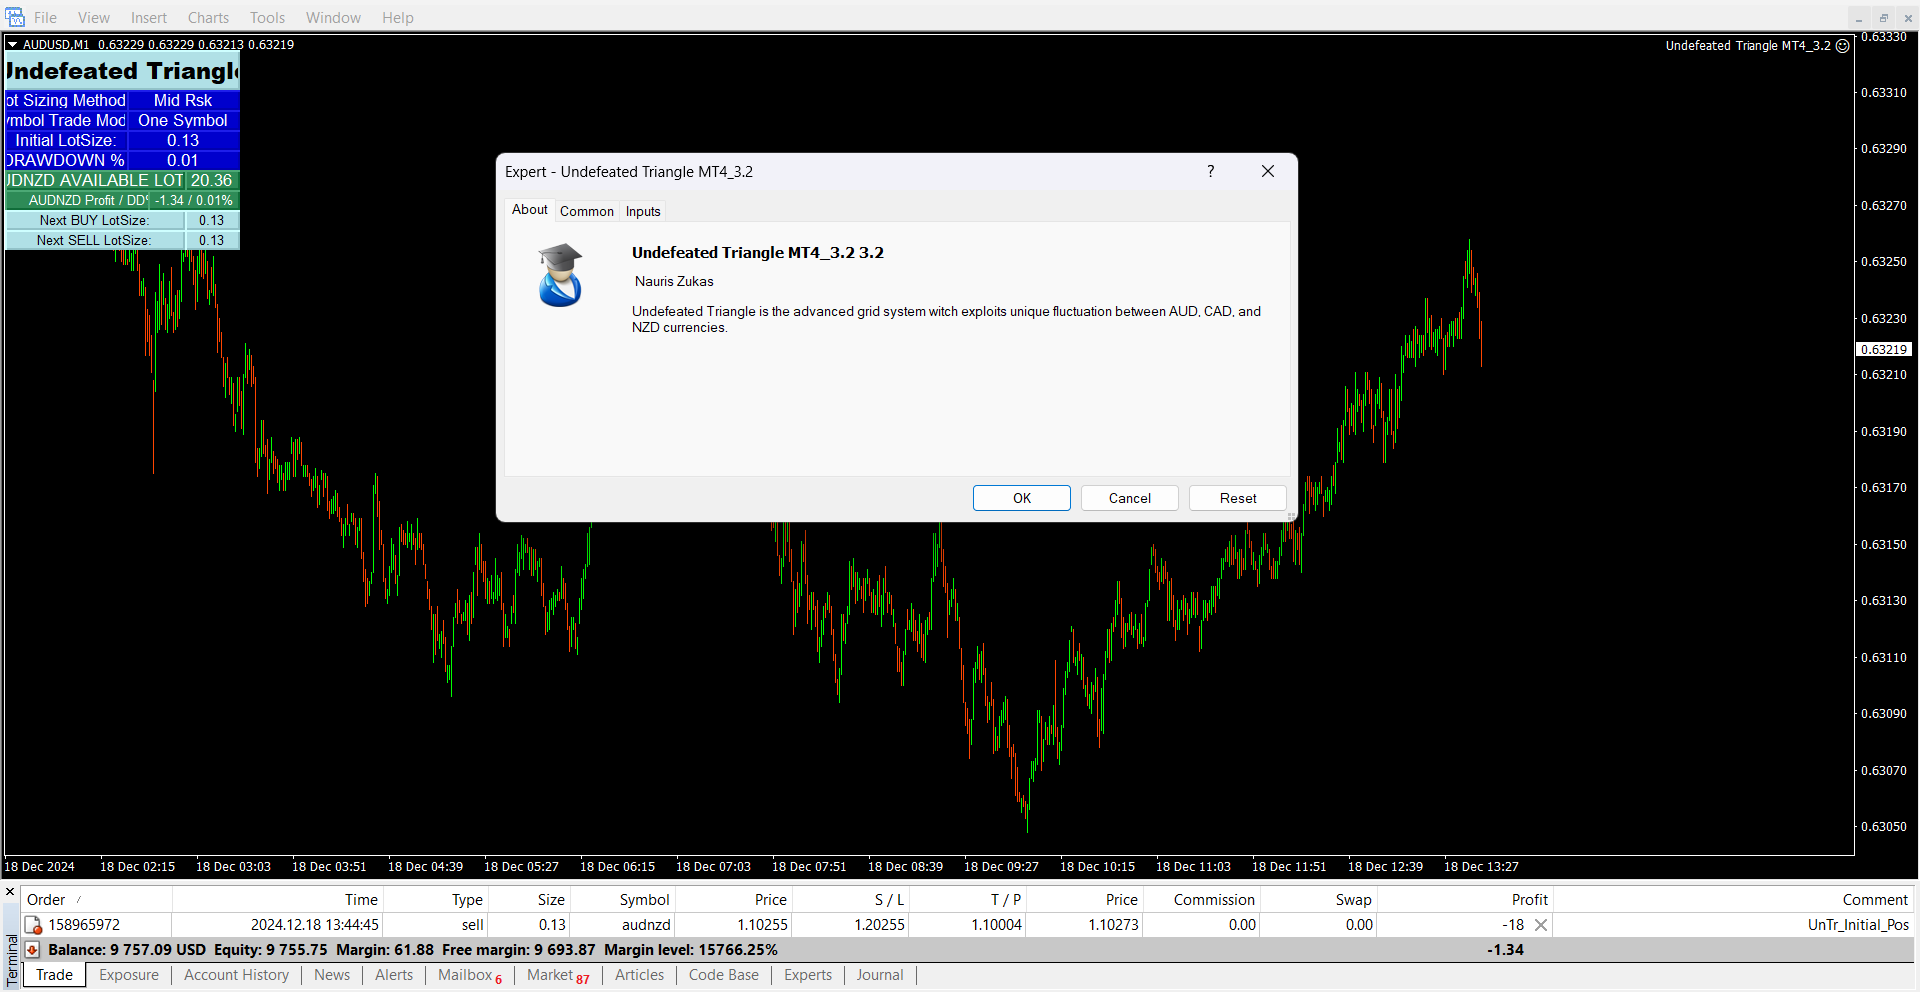Viewport: 1920px width, 992px height.
Task: Open the Tools menu
Action: point(267,18)
